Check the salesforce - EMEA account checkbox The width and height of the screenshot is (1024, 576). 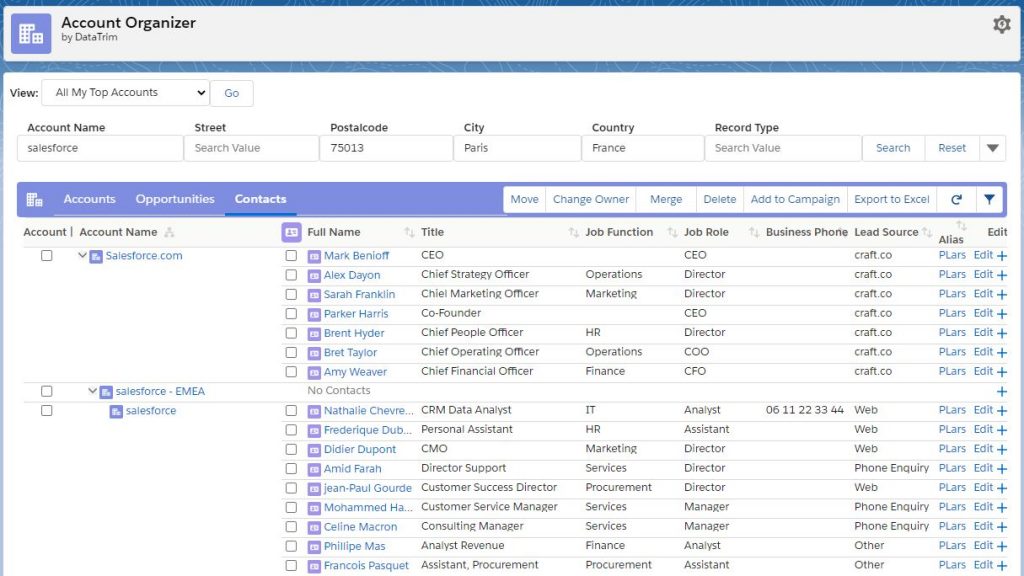tap(46, 391)
